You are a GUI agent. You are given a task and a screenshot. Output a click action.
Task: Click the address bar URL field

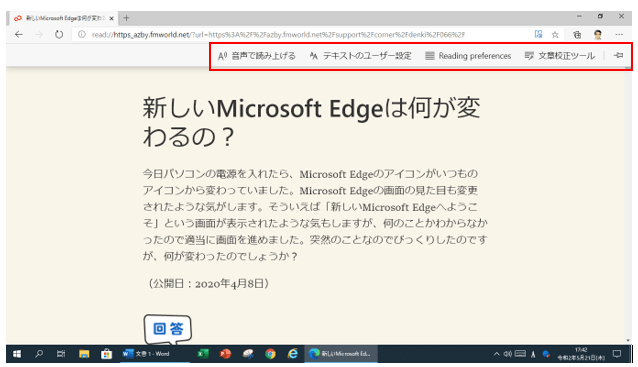278,35
